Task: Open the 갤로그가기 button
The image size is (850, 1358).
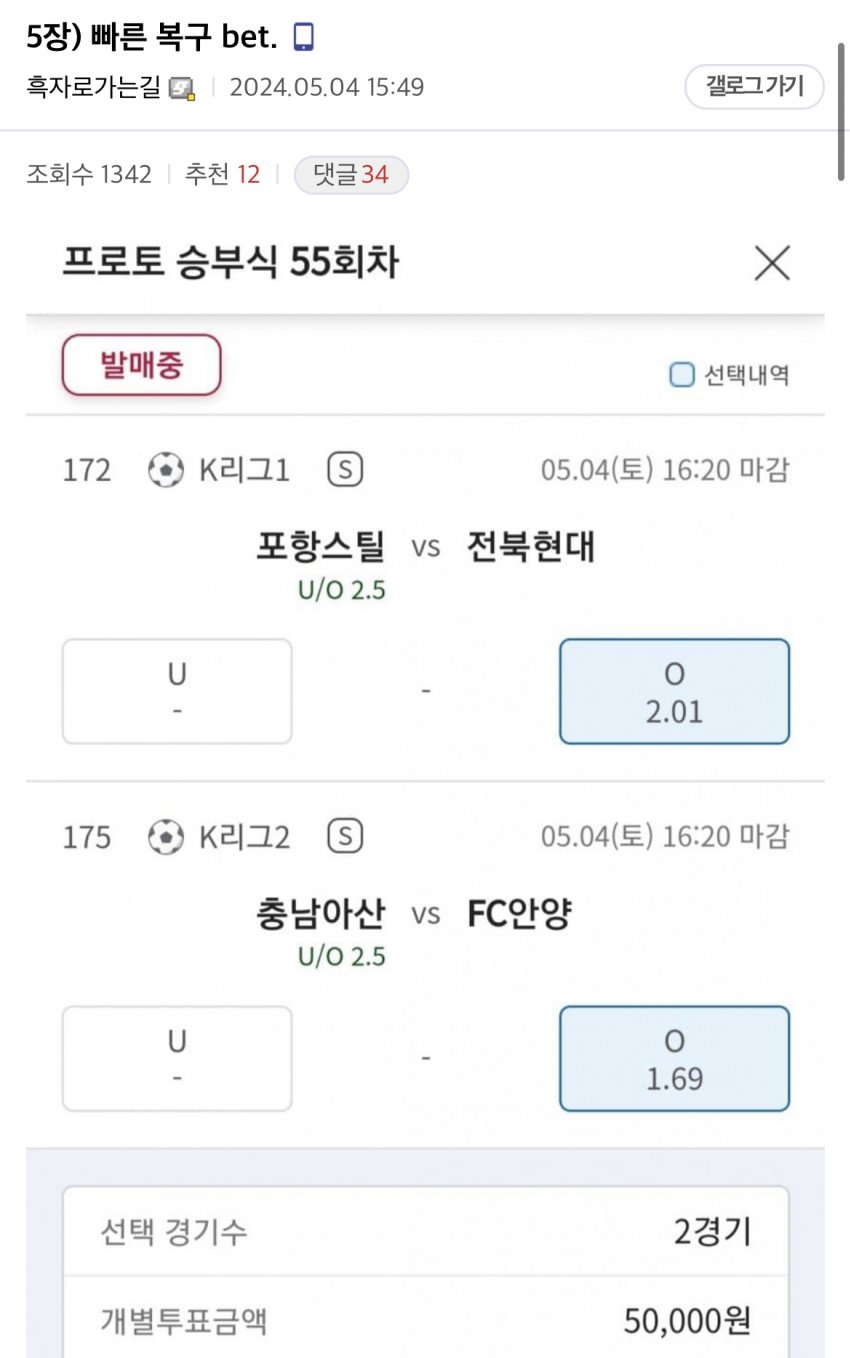Action: 754,86
